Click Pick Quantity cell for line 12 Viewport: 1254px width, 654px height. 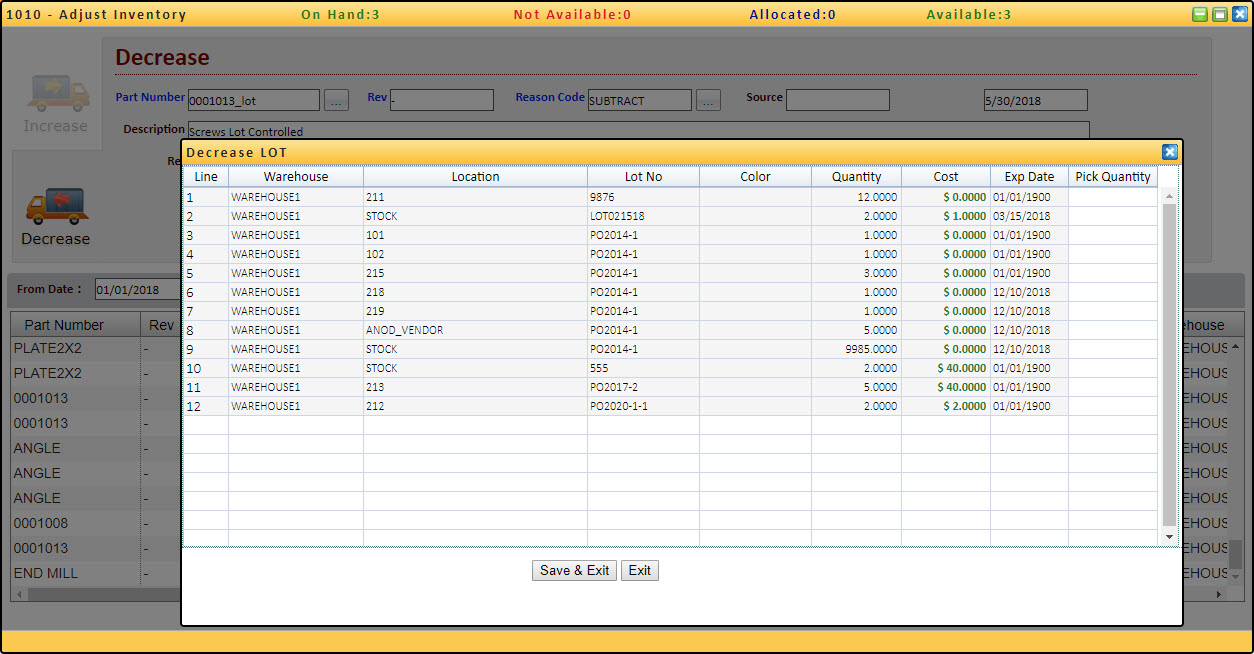(x=1113, y=406)
